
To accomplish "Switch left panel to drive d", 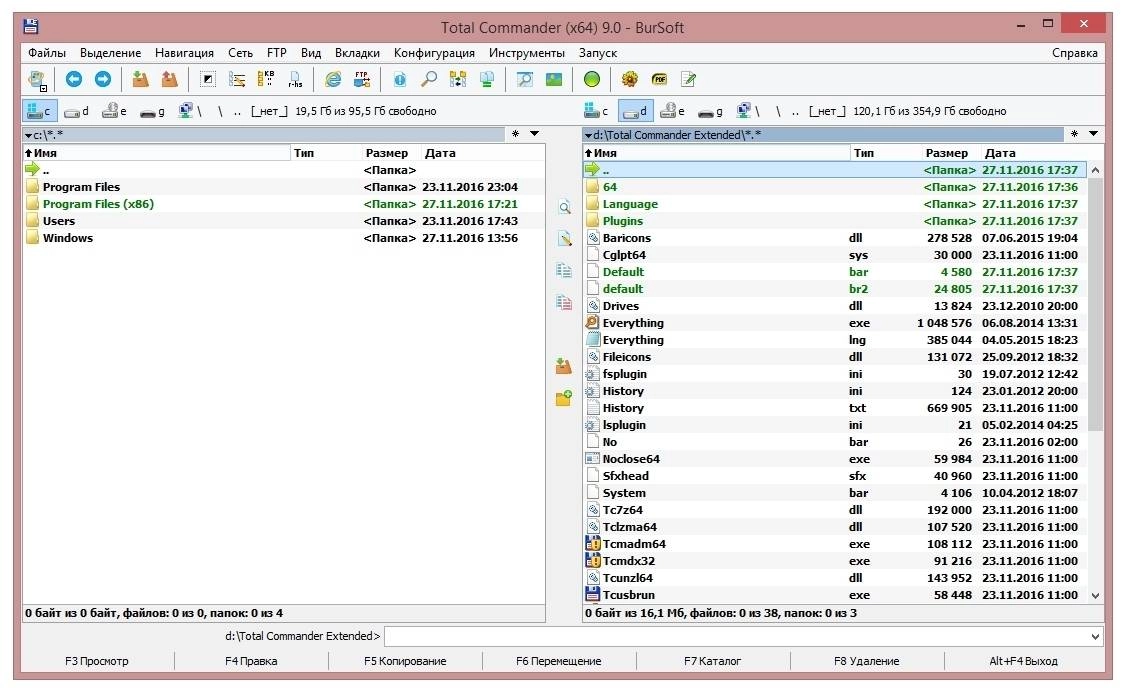I will pos(76,111).
